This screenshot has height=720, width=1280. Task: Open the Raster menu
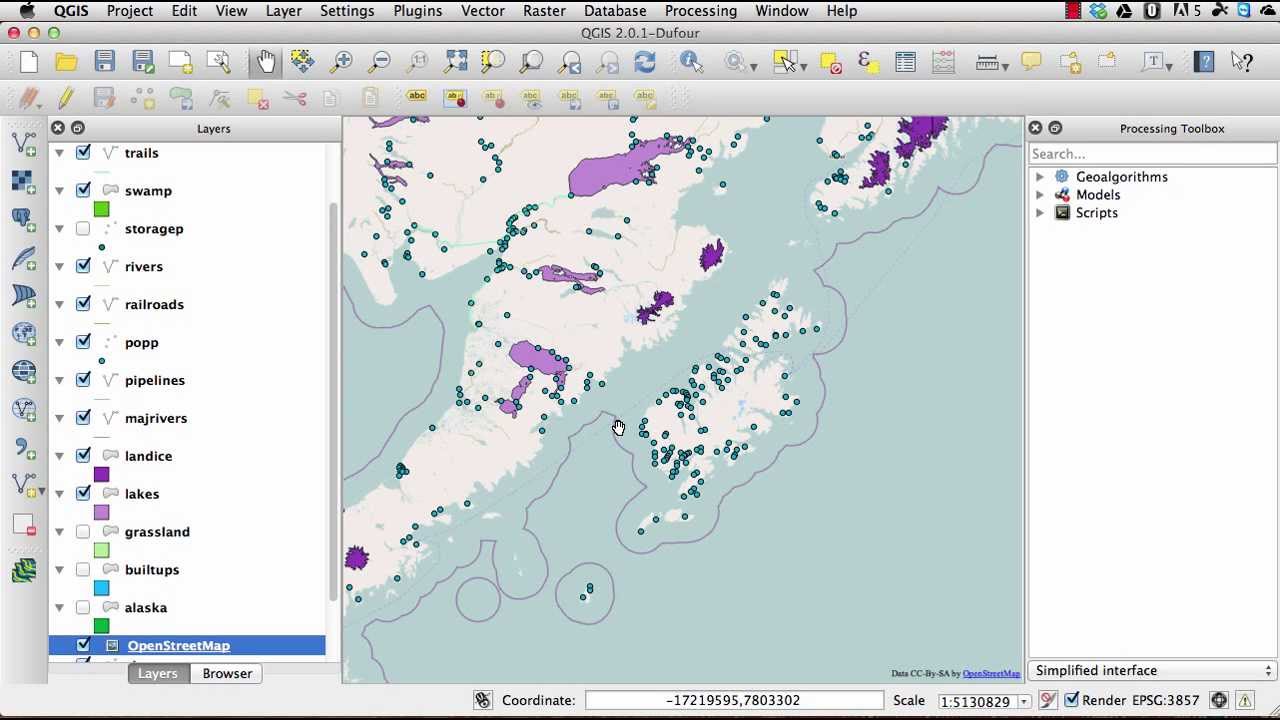point(544,11)
